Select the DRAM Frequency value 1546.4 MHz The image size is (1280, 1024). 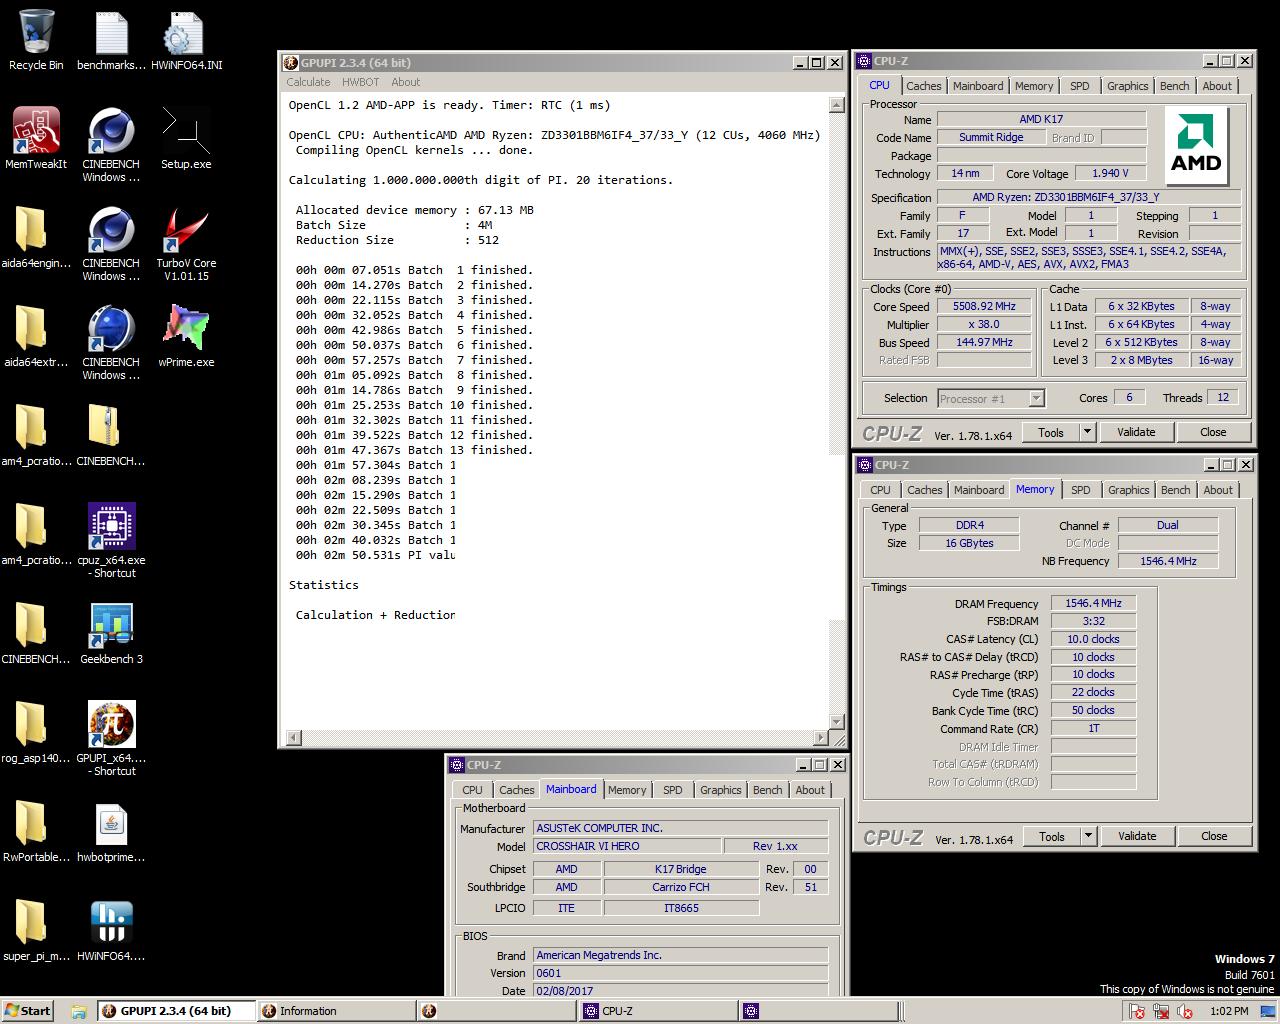[x=1093, y=603]
